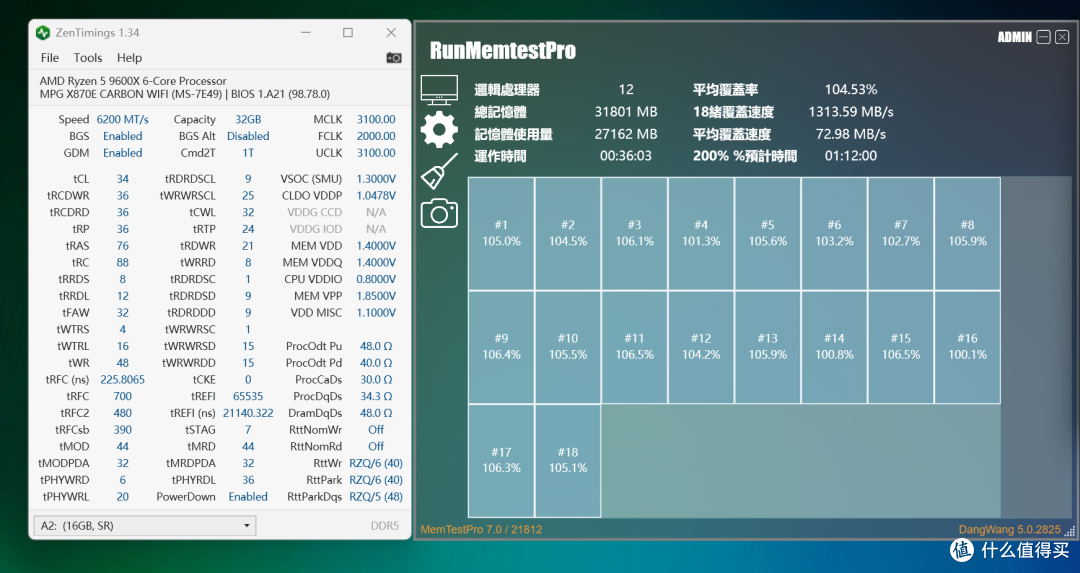The height and width of the screenshot is (573, 1080).
Task: Minimize the RunMemtestPro window
Action: coord(1043,37)
